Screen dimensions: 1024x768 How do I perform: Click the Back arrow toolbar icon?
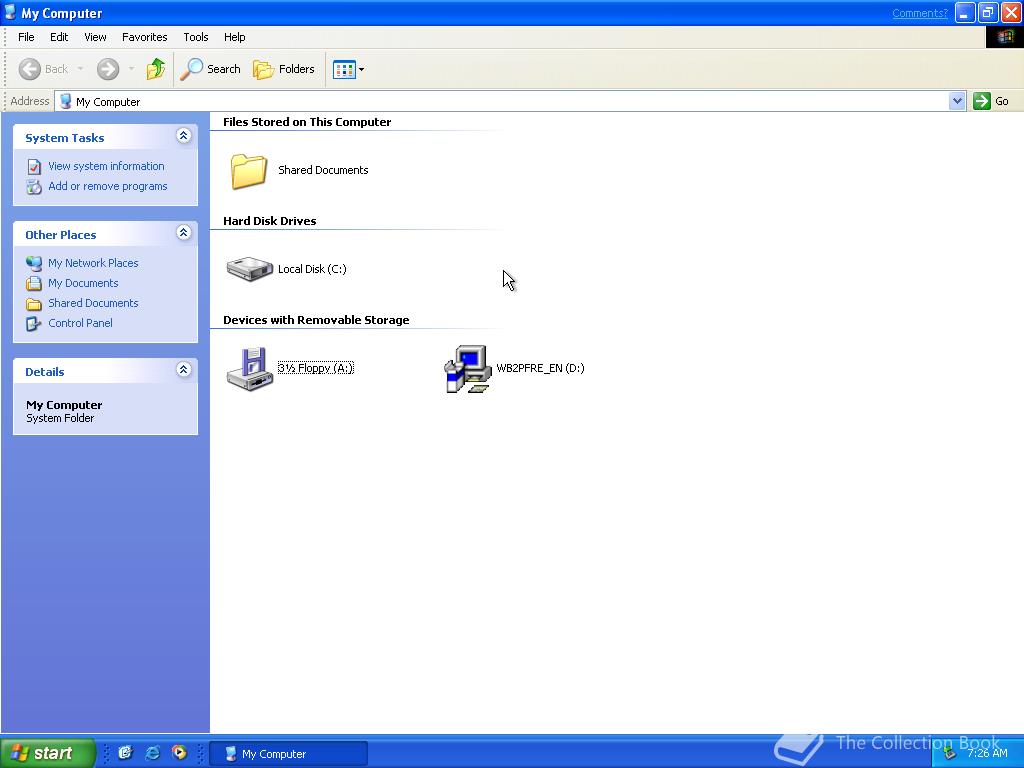(x=29, y=69)
